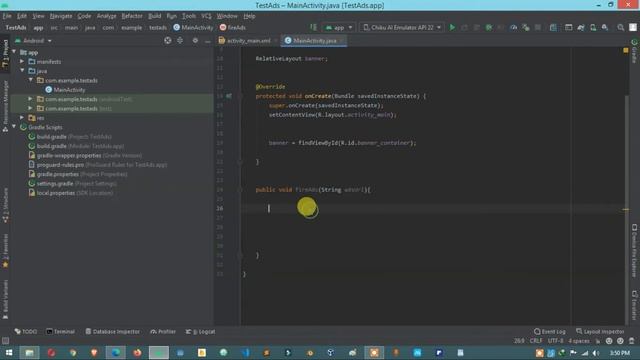Click UTF-8 encoding in status bar
The height and width of the screenshot is (360, 640).
tap(555, 341)
